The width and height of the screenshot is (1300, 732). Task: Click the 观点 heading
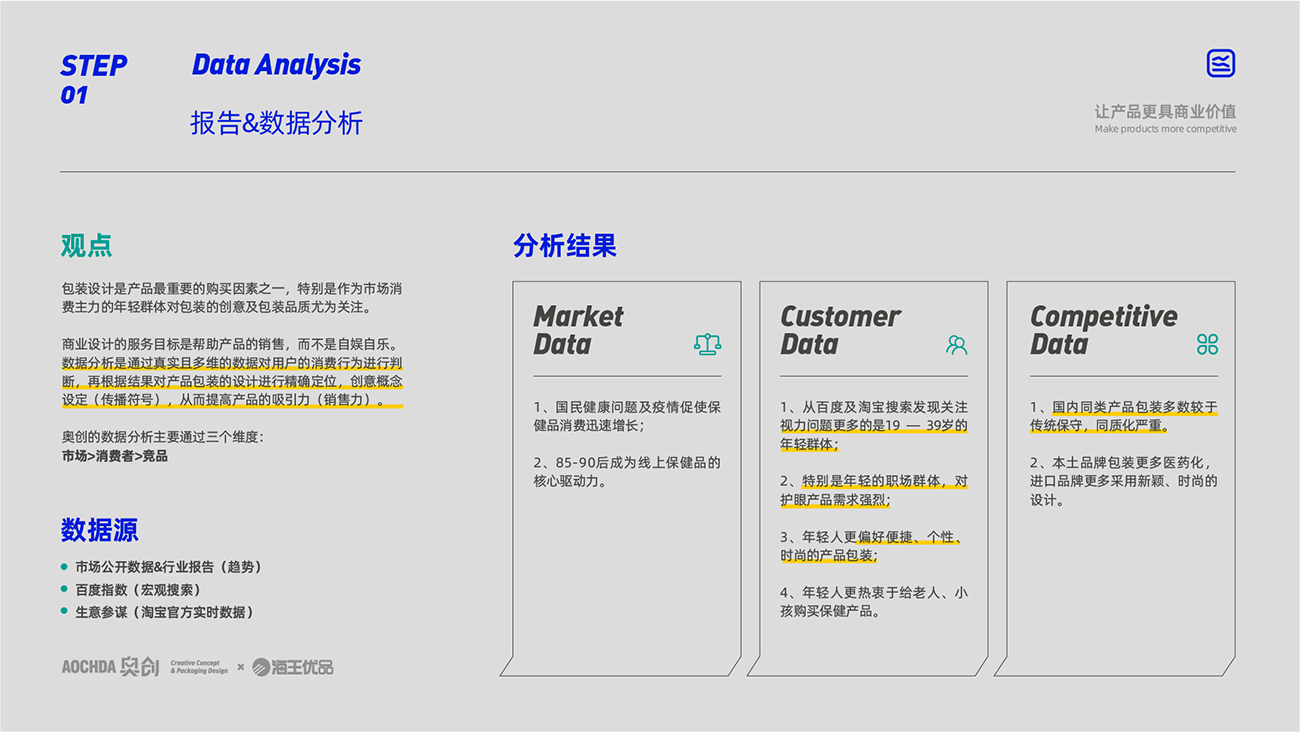pyautogui.click(x=86, y=246)
